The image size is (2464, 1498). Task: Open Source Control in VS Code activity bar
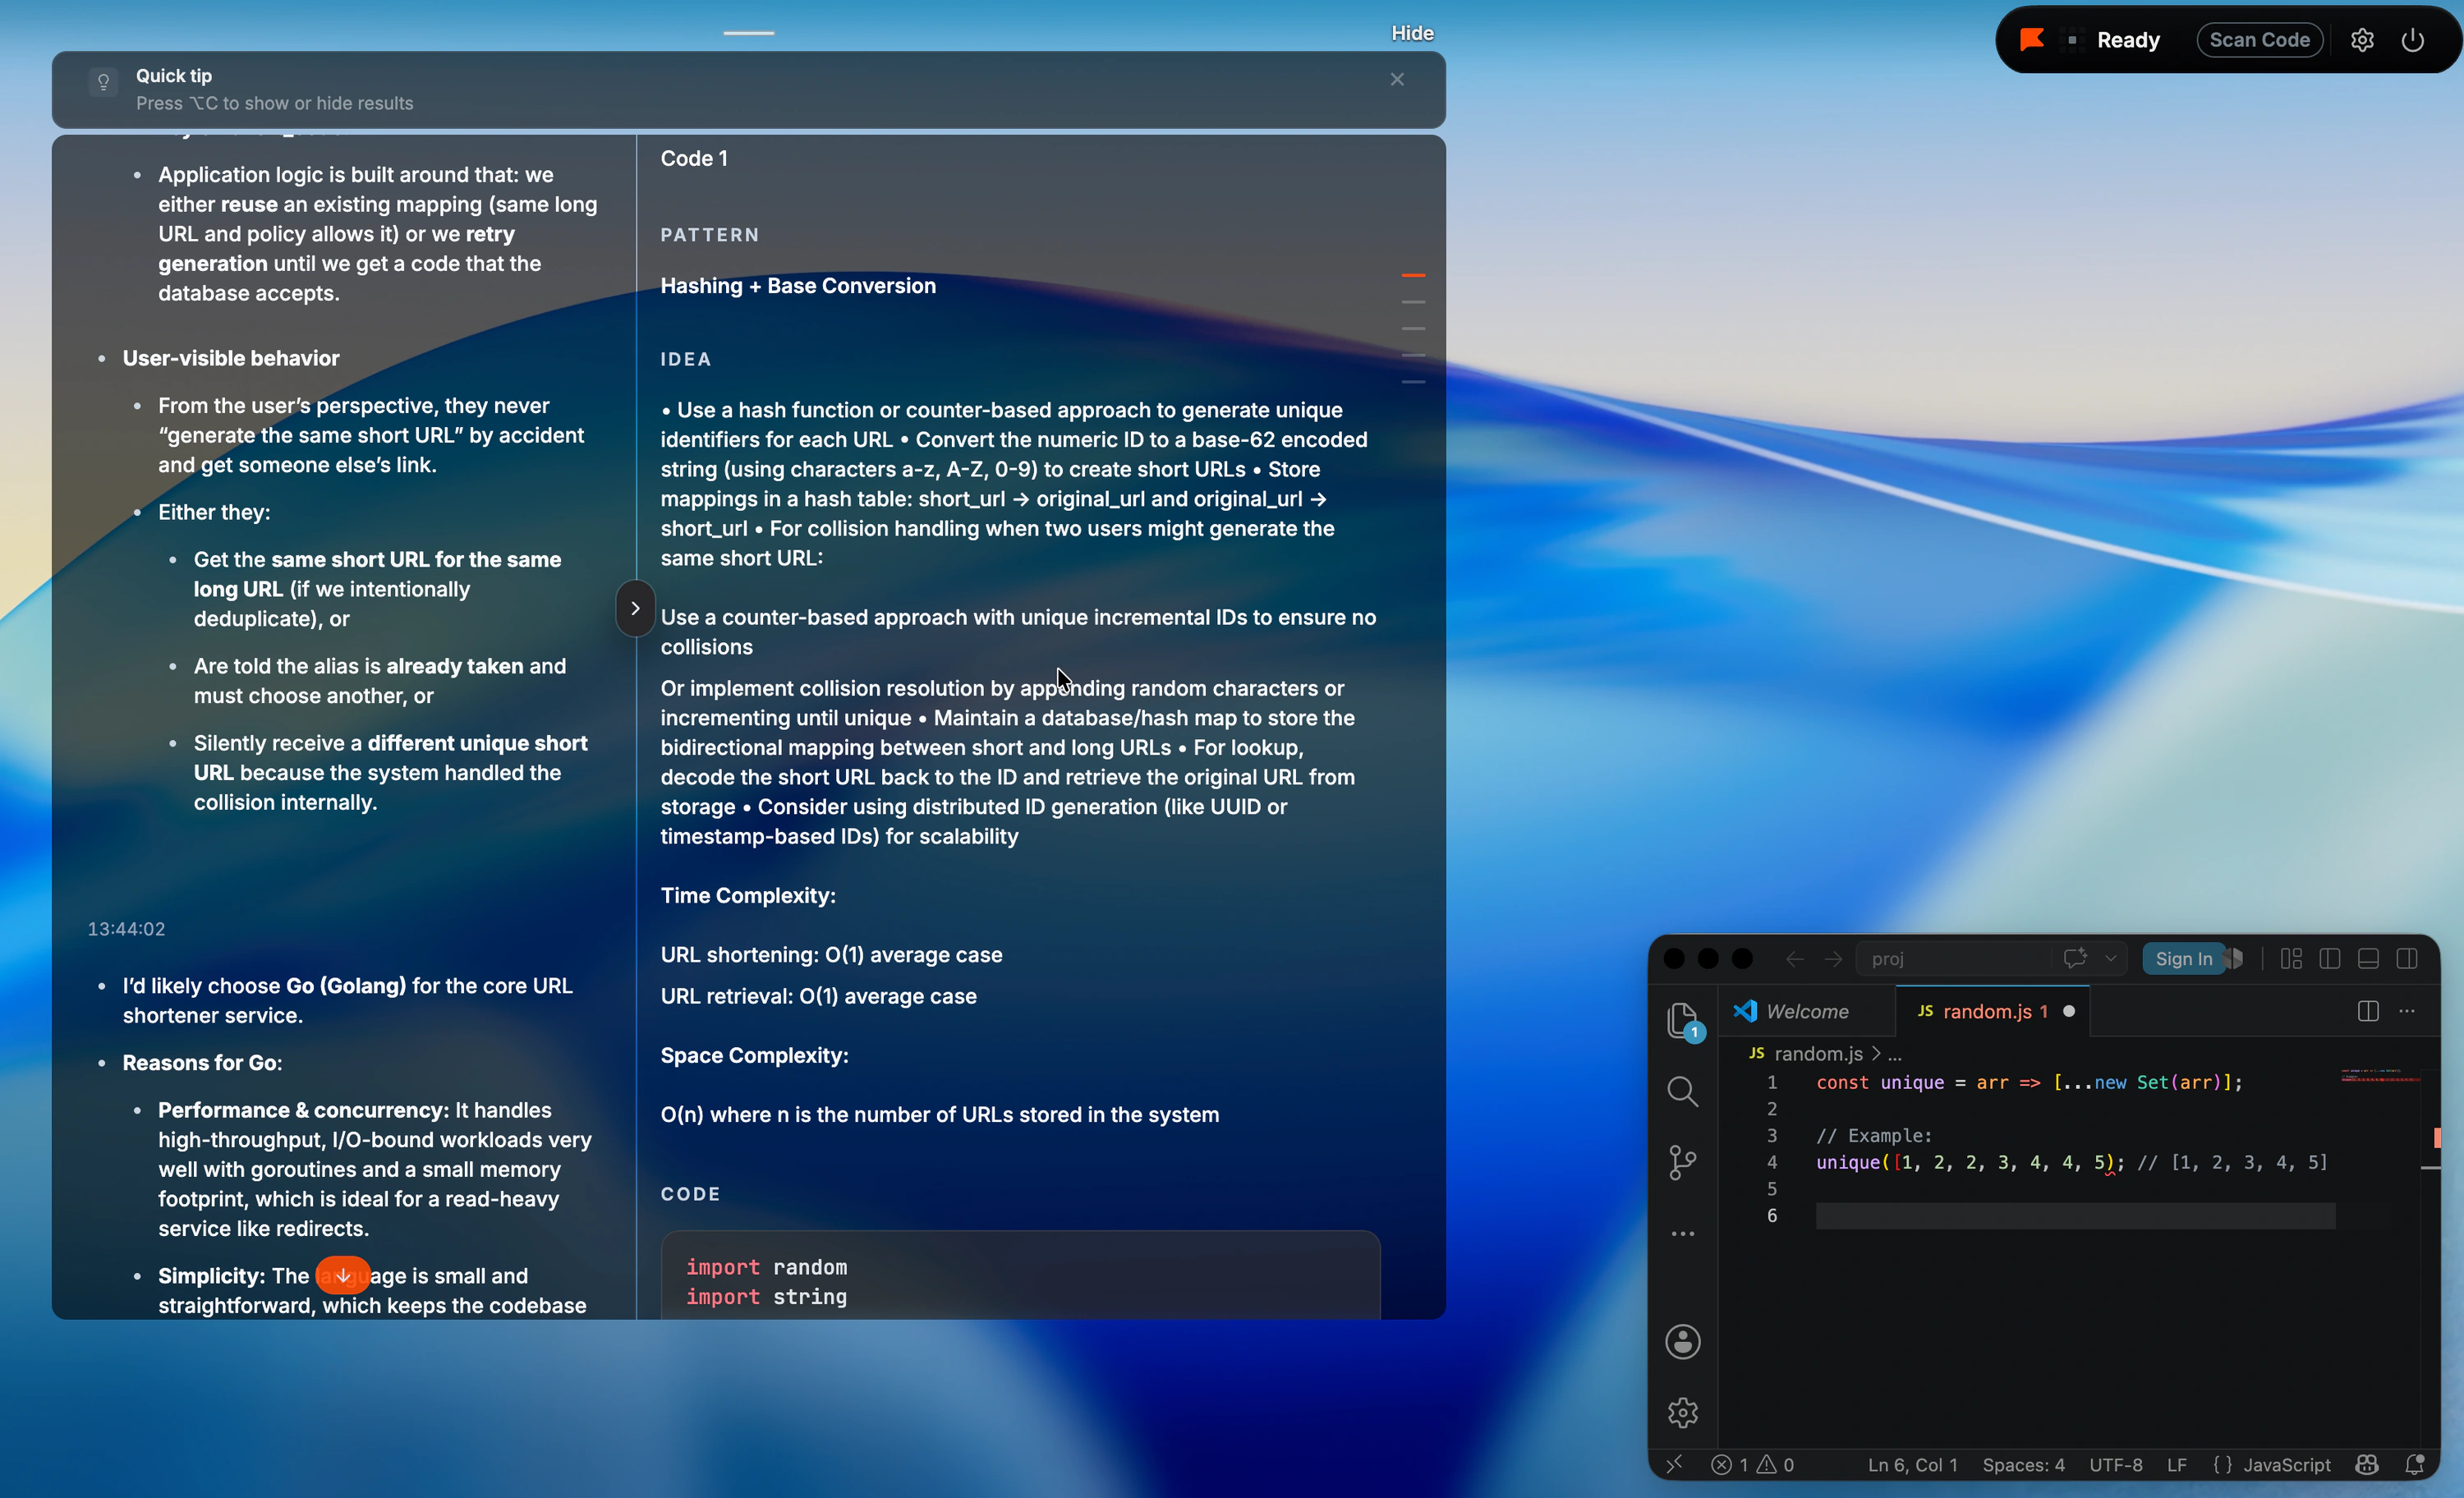pos(1683,1162)
